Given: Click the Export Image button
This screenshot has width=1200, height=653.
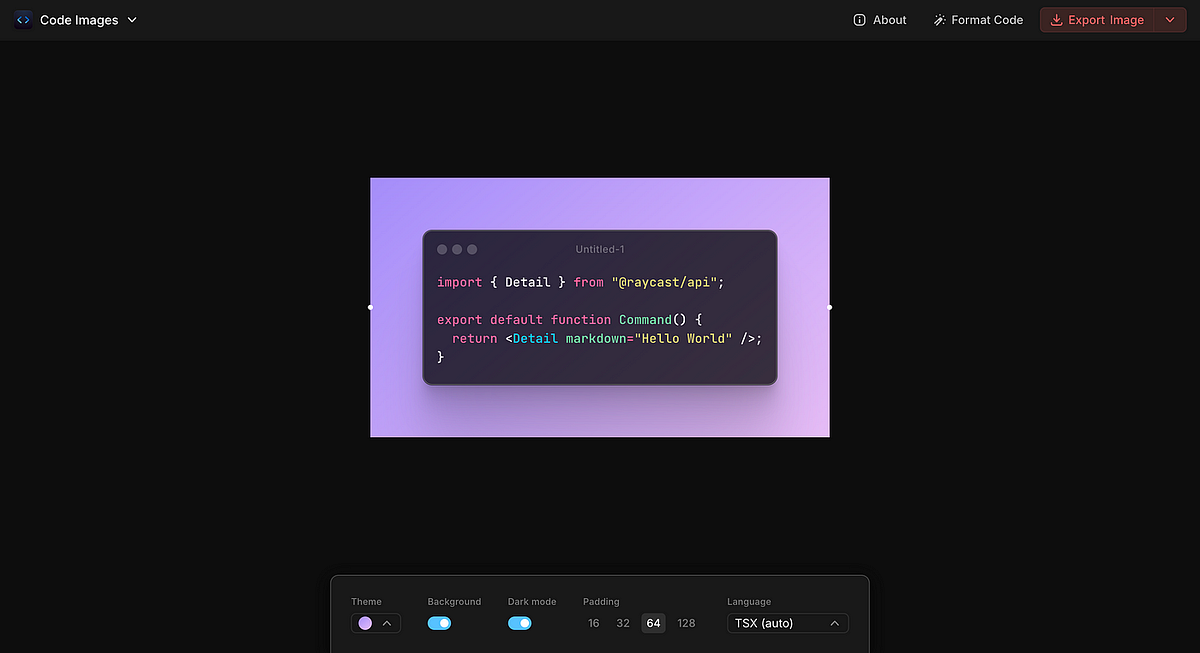Looking at the screenshot, I should point(1107,19).
